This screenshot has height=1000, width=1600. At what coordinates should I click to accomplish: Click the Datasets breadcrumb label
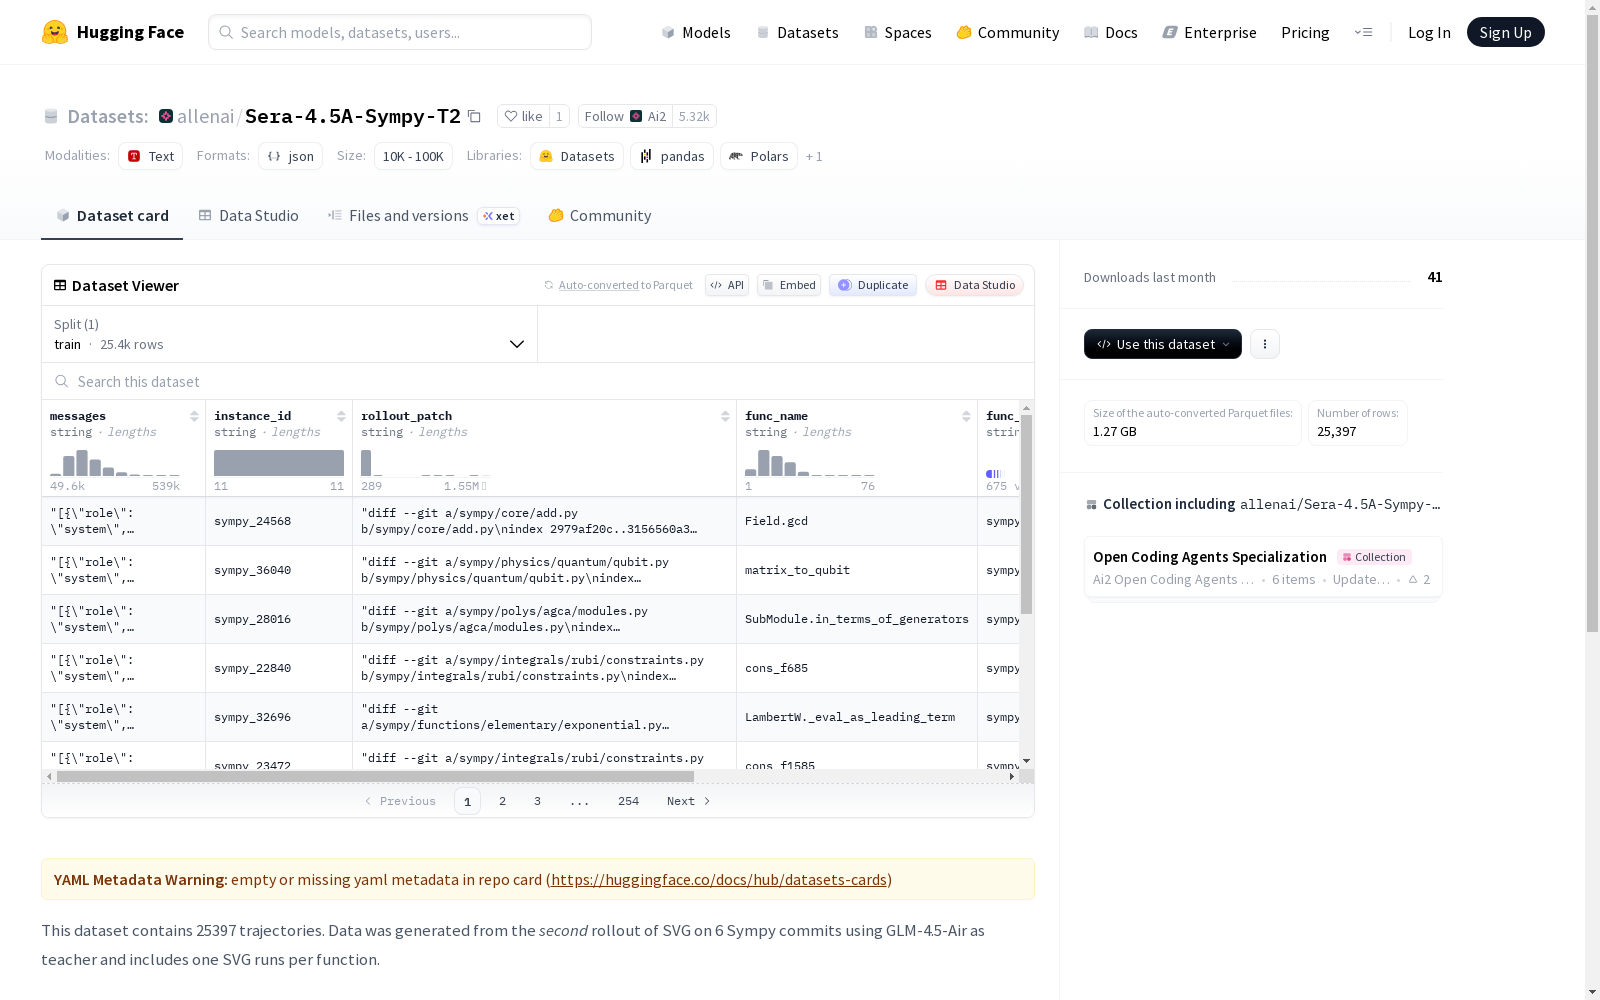point(107,116)
